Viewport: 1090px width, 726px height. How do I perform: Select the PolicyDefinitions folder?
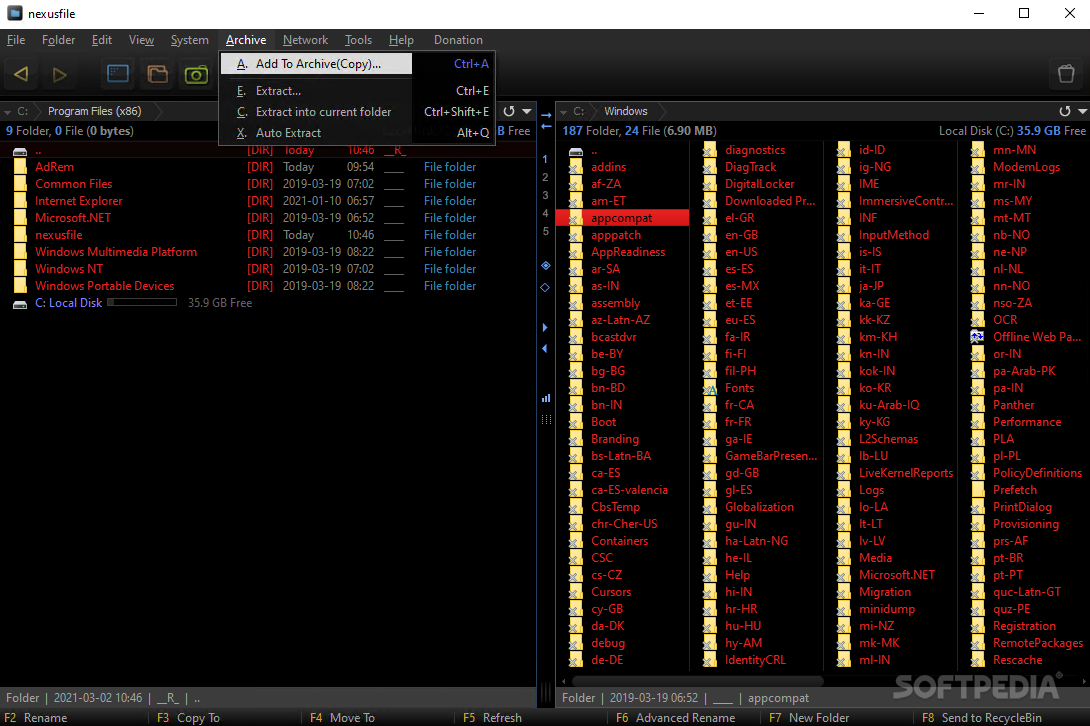pyautogui.click(x=1037, y=473)
